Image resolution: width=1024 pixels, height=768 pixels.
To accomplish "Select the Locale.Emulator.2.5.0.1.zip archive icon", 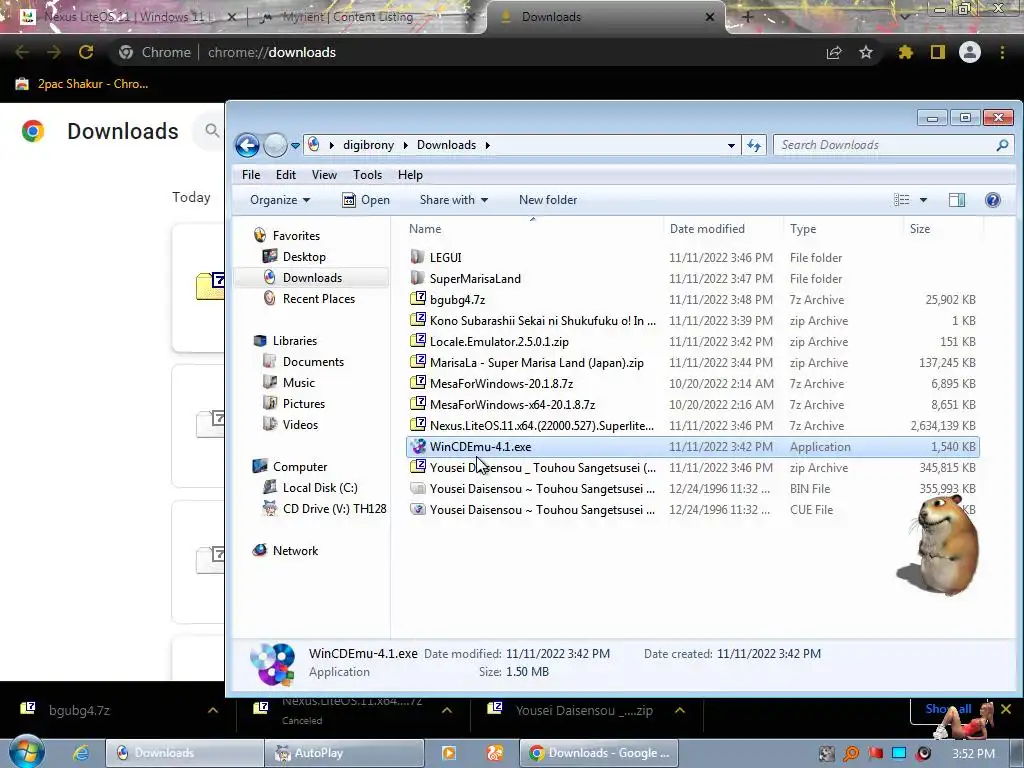I will (418, 341).
